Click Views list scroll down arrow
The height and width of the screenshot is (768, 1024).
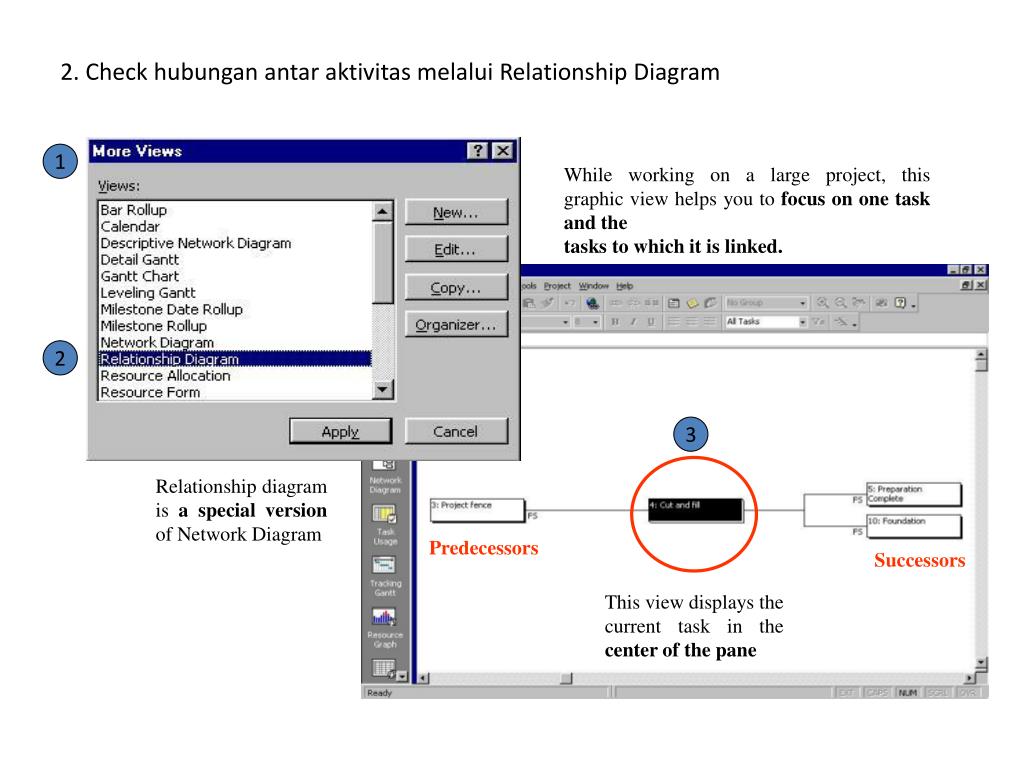click(383, 390)
